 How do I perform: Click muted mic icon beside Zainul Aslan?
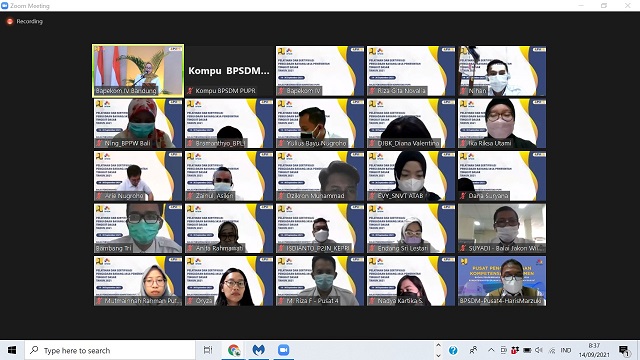(x=190, y=196)
